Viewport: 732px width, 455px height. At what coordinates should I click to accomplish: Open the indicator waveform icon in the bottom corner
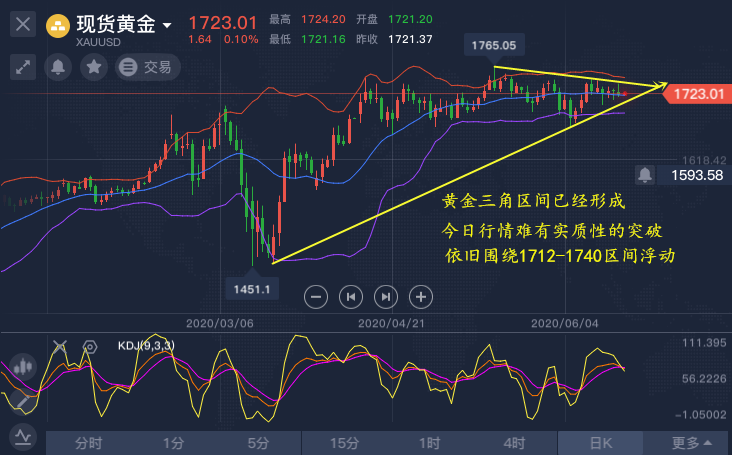[x=23, y=437]
